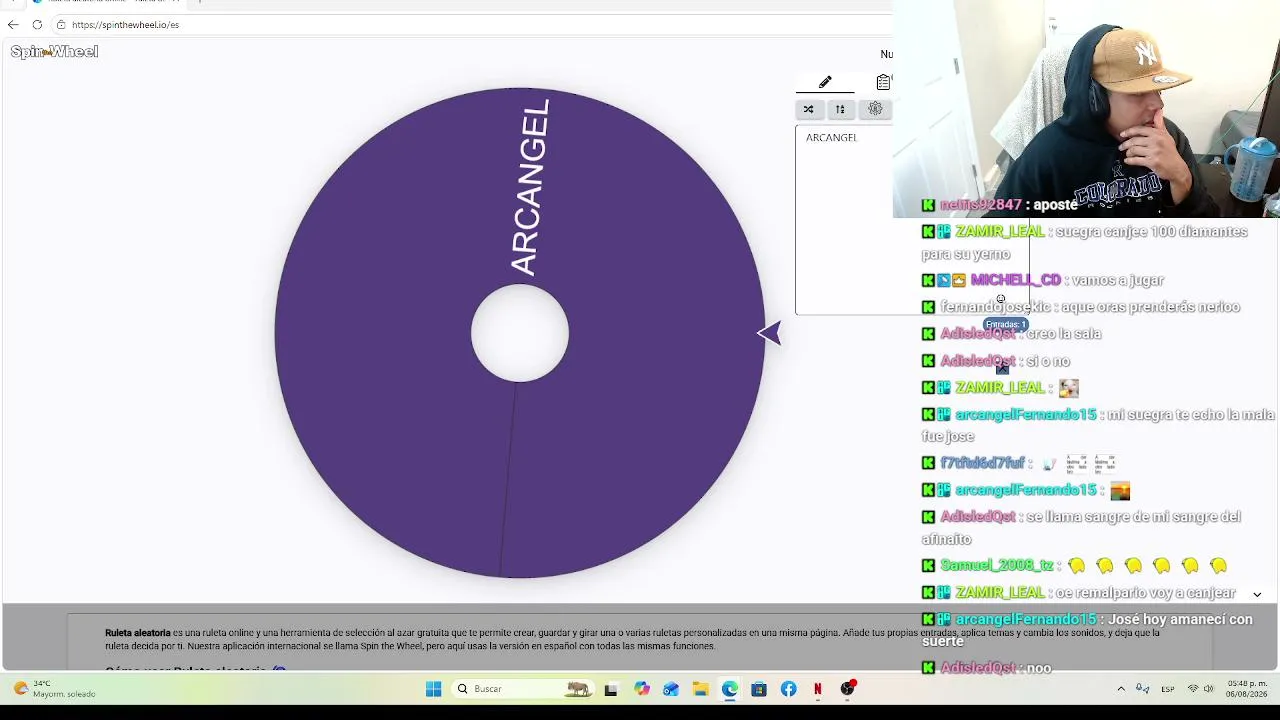Open the network Wi-Fi tray icon

point(1192,689)
